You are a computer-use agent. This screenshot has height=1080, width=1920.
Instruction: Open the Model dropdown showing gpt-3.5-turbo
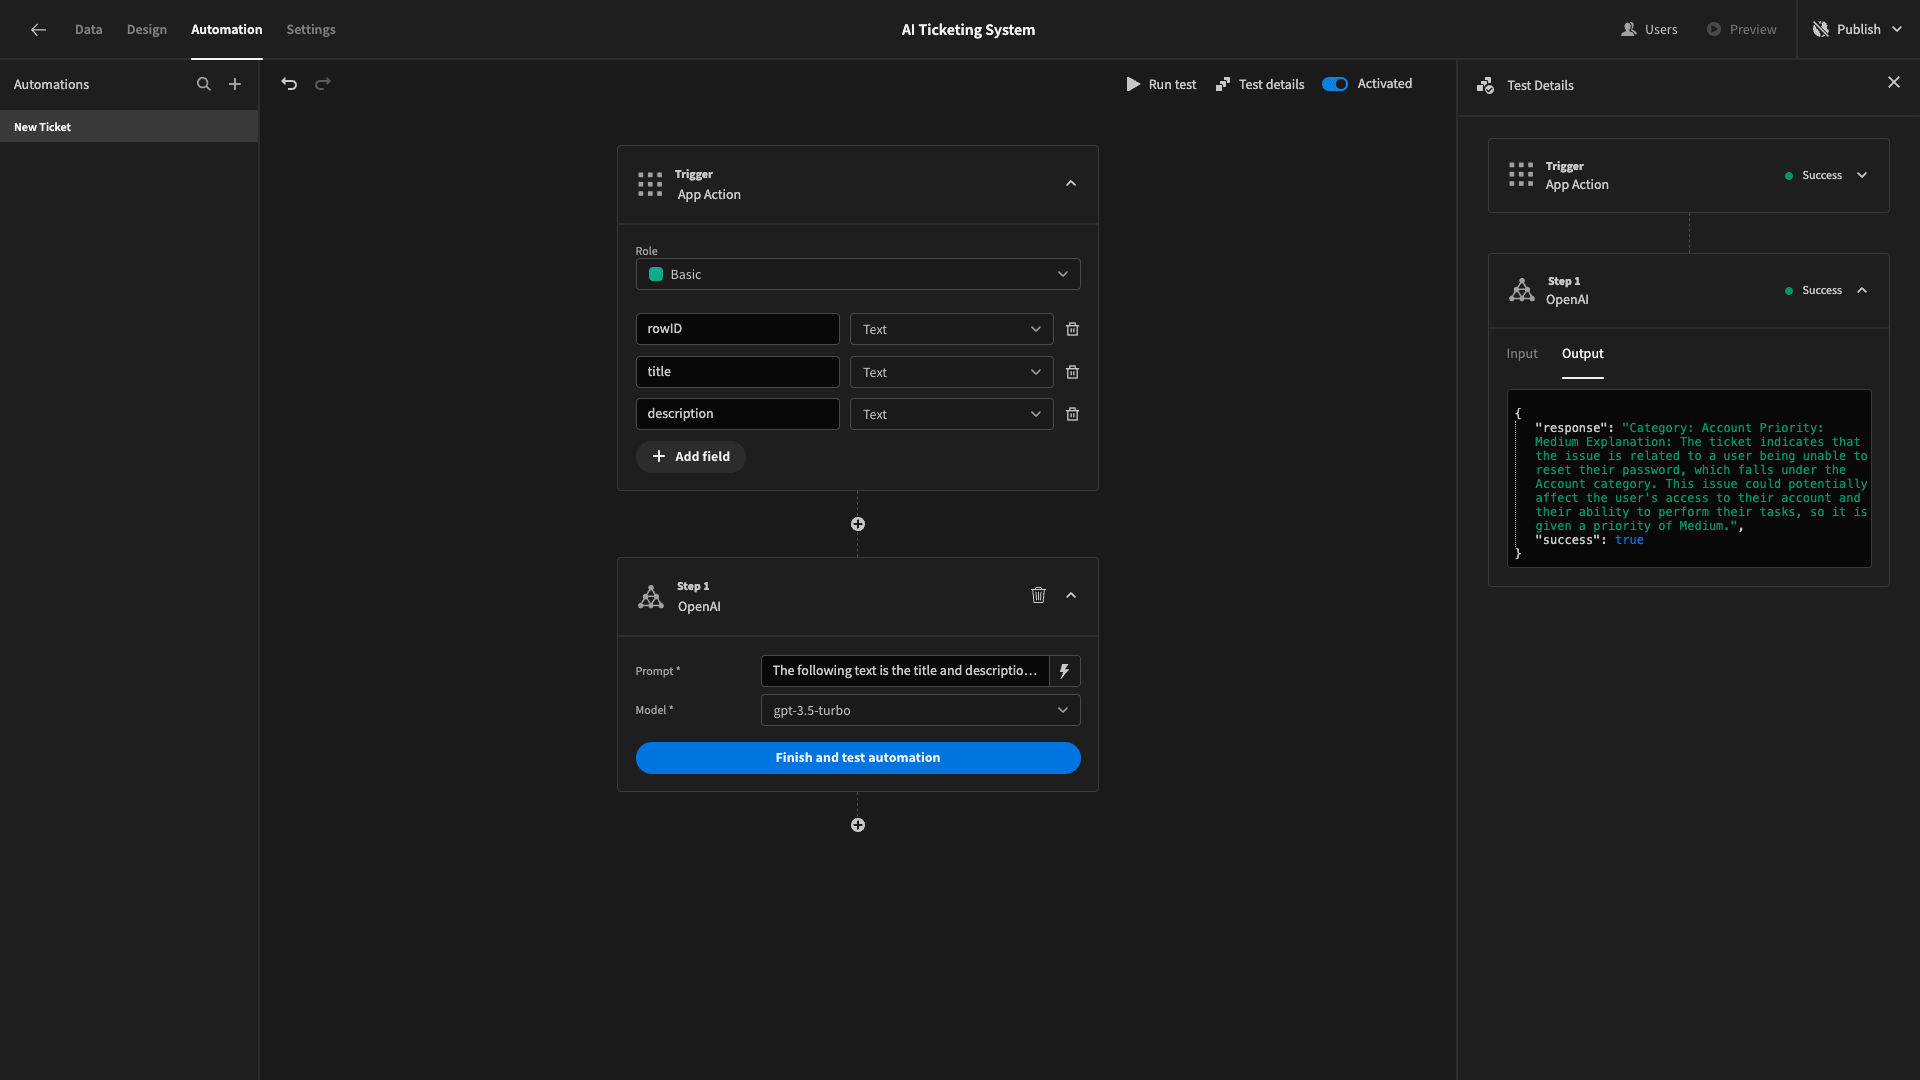click(920, 710)
